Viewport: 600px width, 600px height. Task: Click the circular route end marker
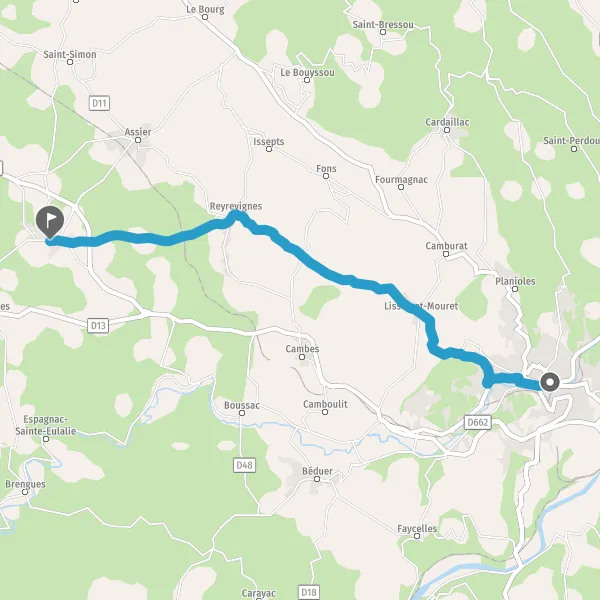pyautogui.click(x=550, y=382)
